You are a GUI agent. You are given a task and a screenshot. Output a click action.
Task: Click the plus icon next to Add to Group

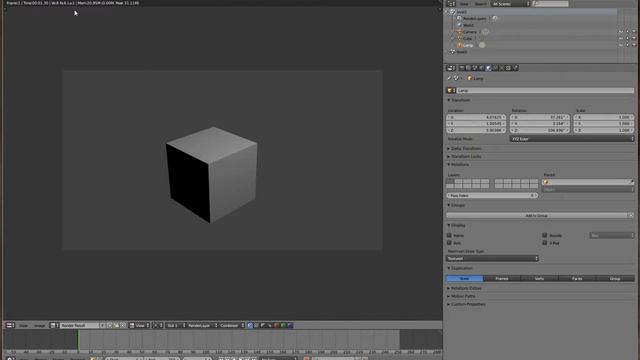(631, 215)
